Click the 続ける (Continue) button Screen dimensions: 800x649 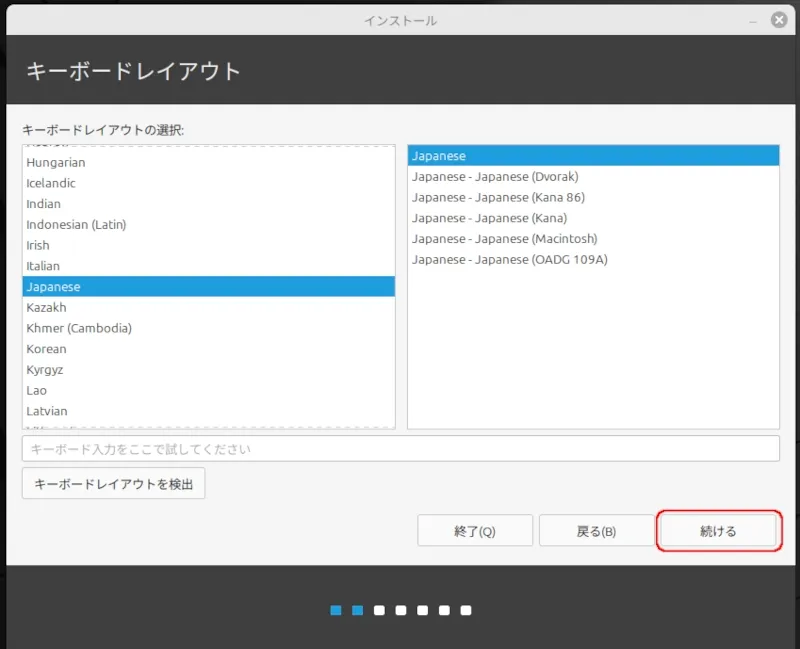717,531
